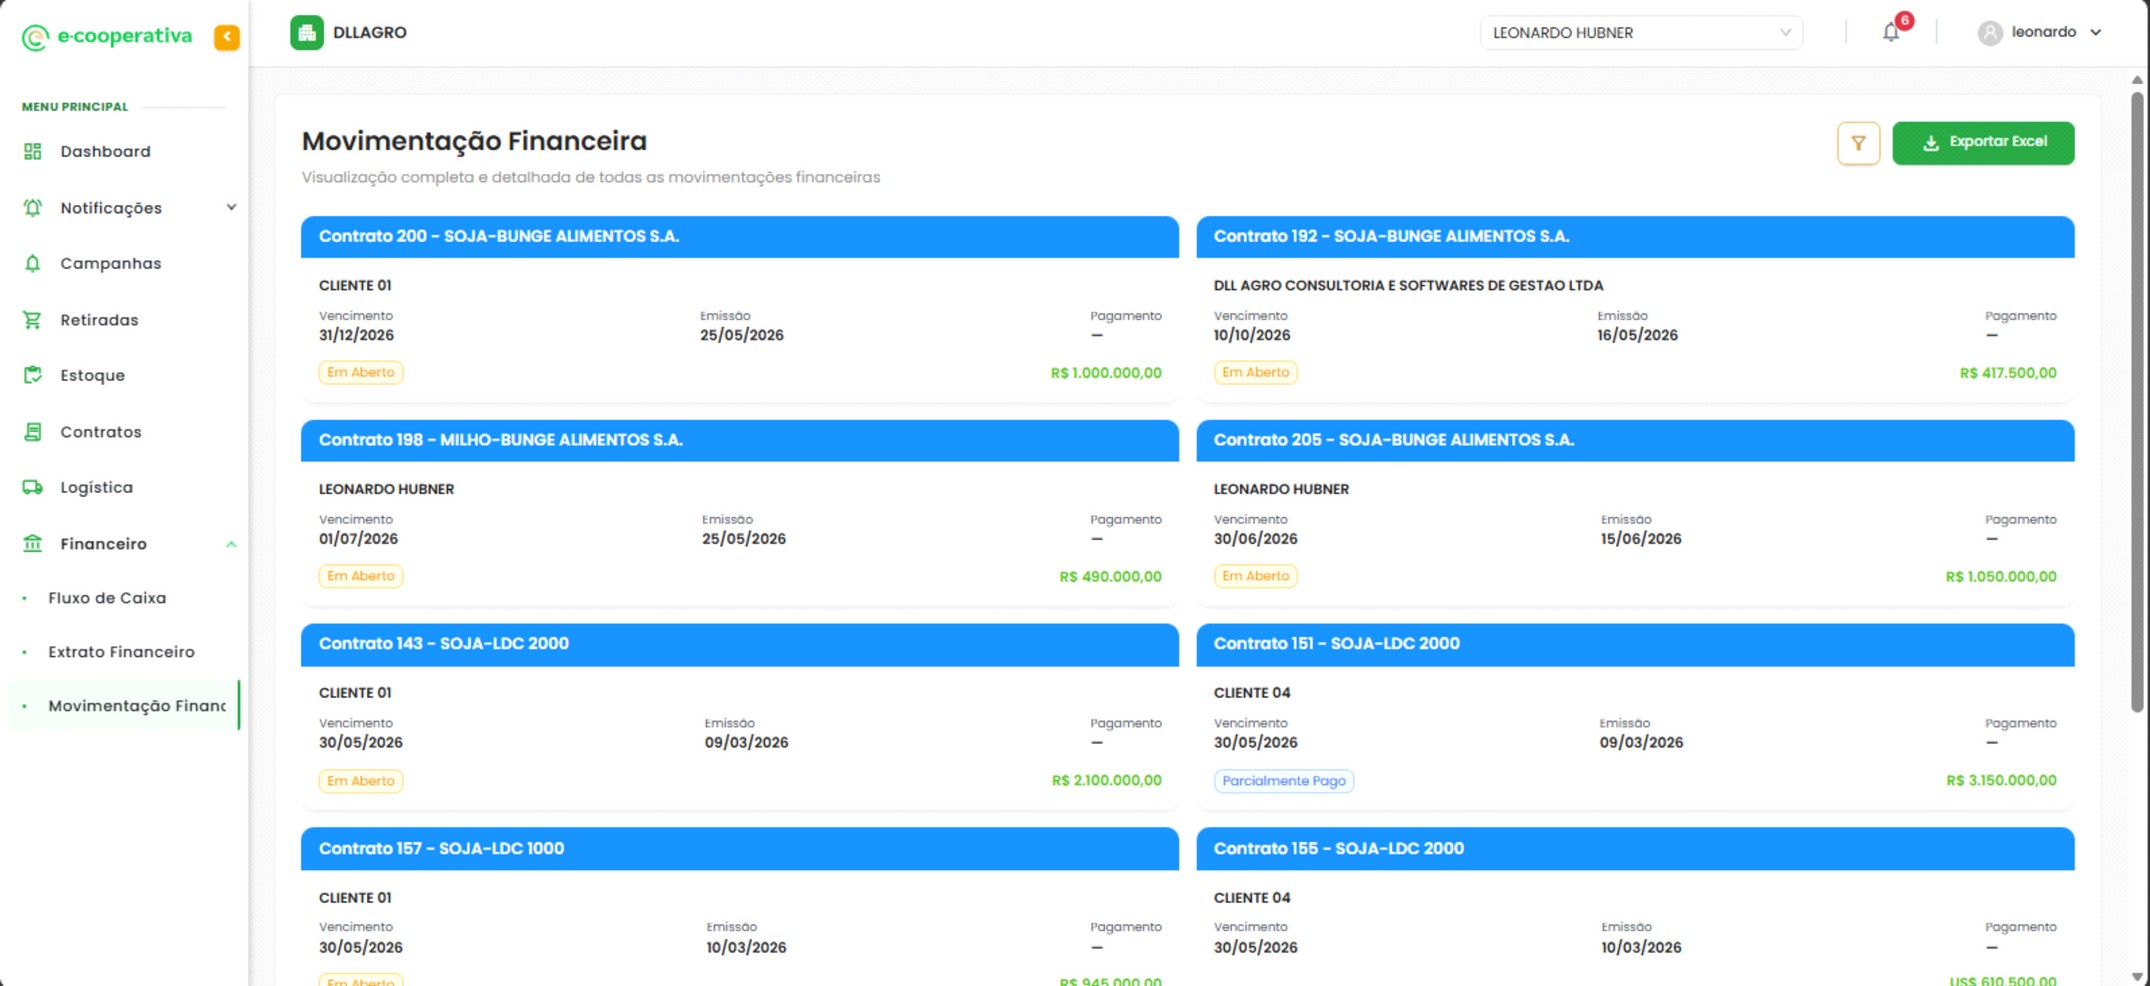Viewport: 2150px width, 986px height.
Task: Select Movimentação Financeira submenu item
Action: tap(124, 706)
